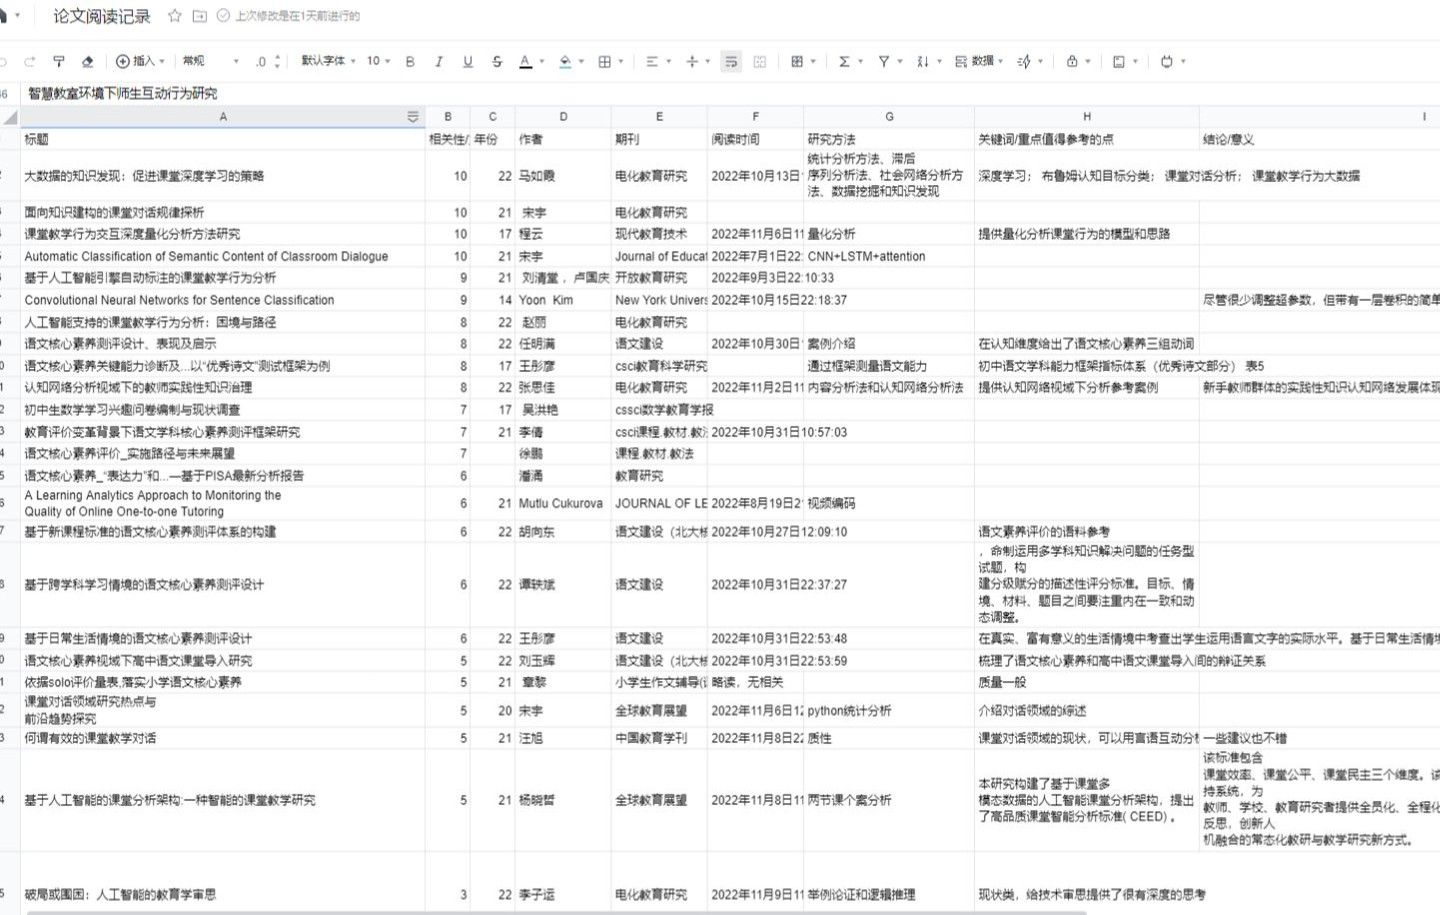Viewport: 1440px width, 915px height.
Task: Click the decimal places .0 stepper
Action: tap(267, 61)
